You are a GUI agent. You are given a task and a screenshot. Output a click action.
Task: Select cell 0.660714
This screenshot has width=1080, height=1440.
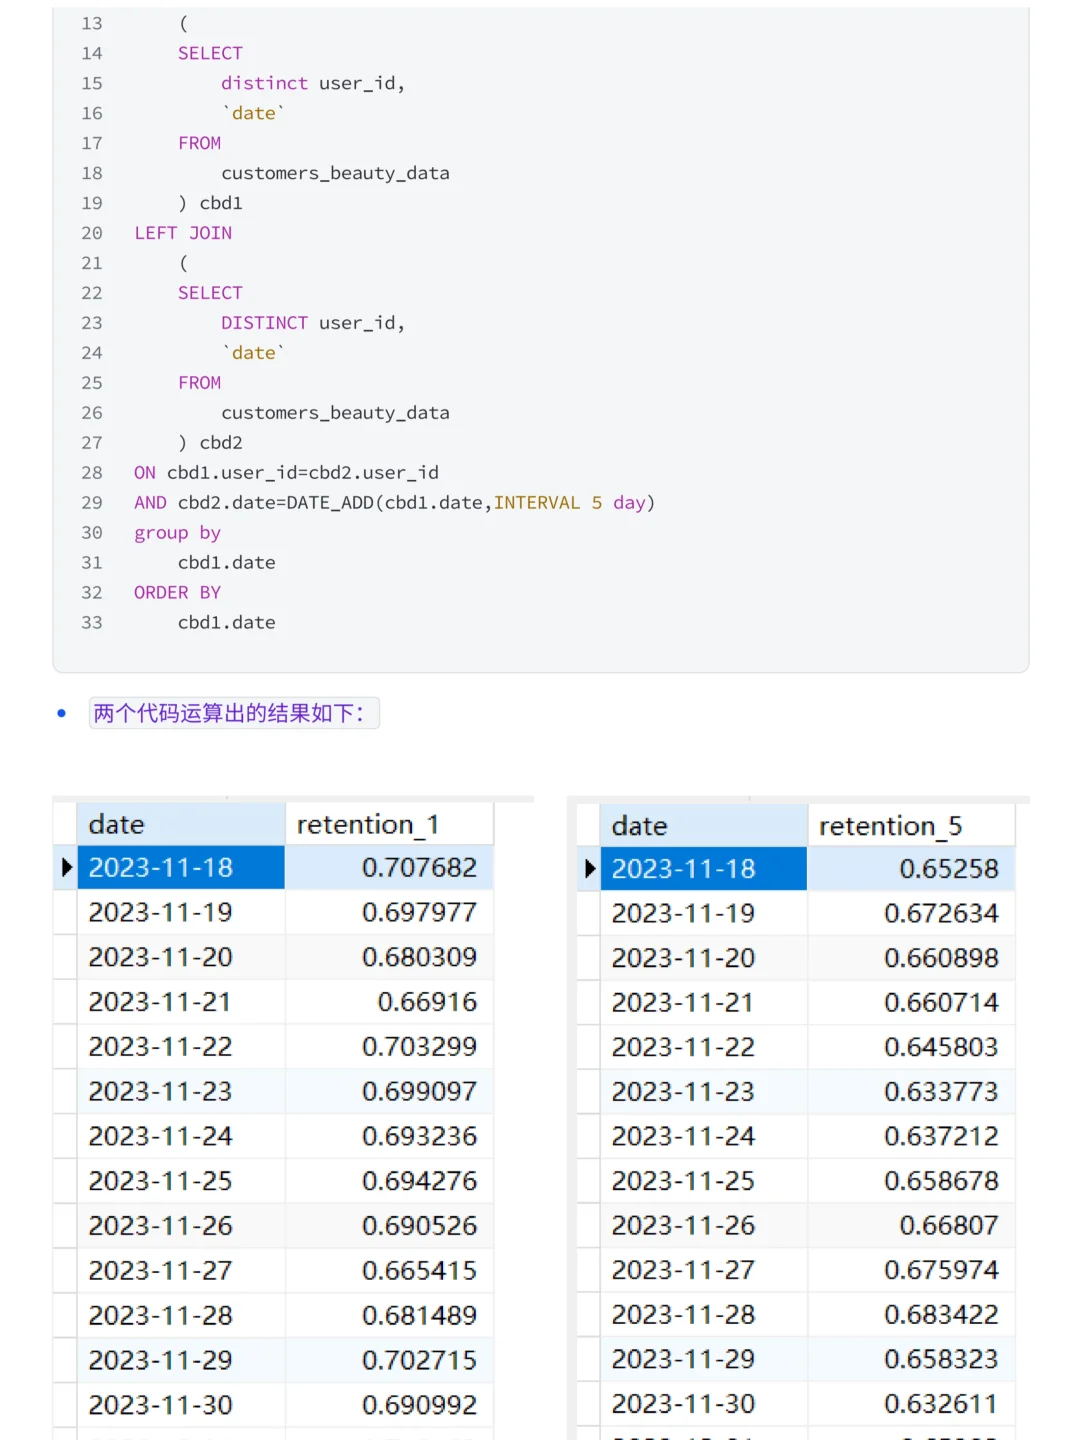(x=911, y=1002)
